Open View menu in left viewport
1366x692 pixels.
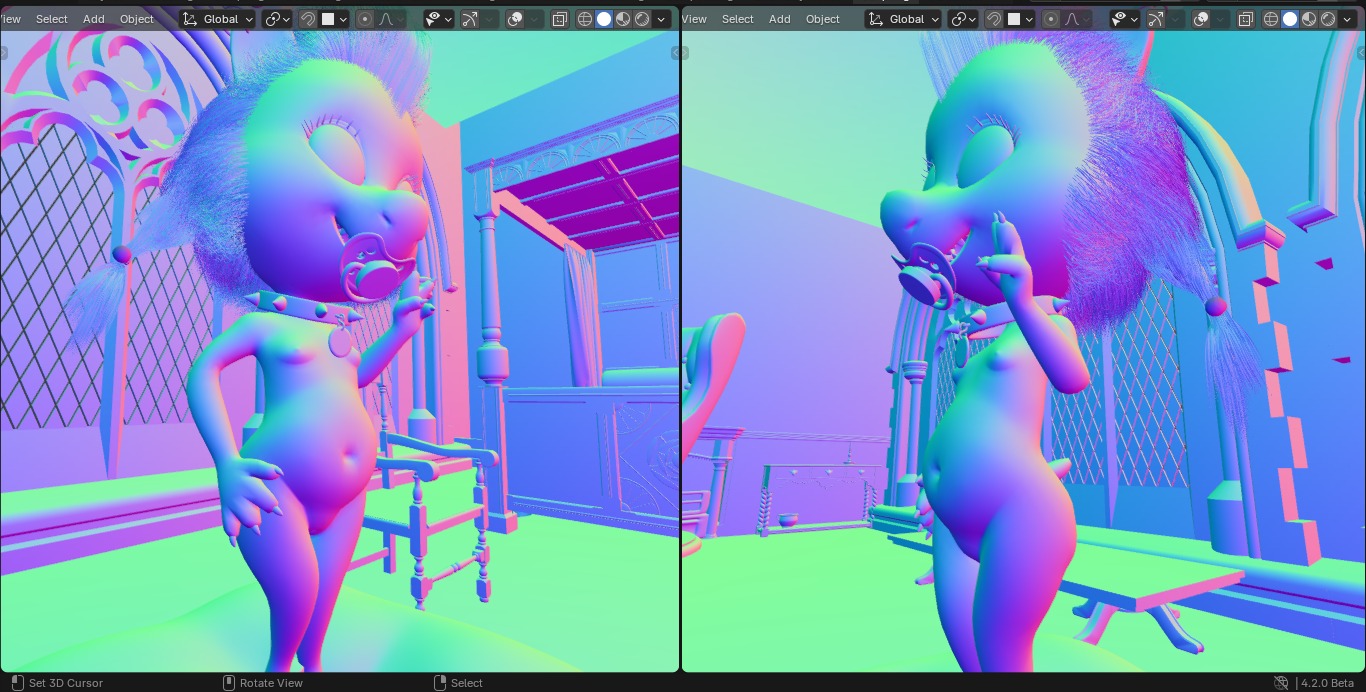point(11,19)
